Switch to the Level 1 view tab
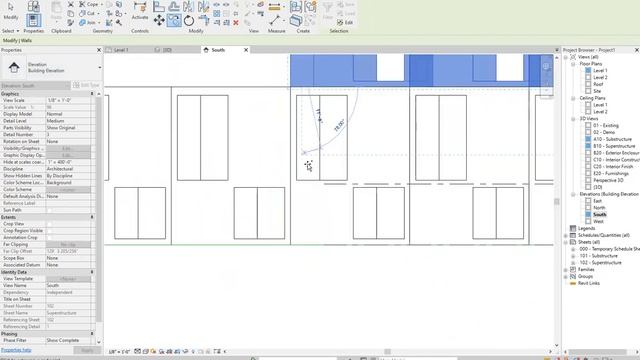 (121, 50)
